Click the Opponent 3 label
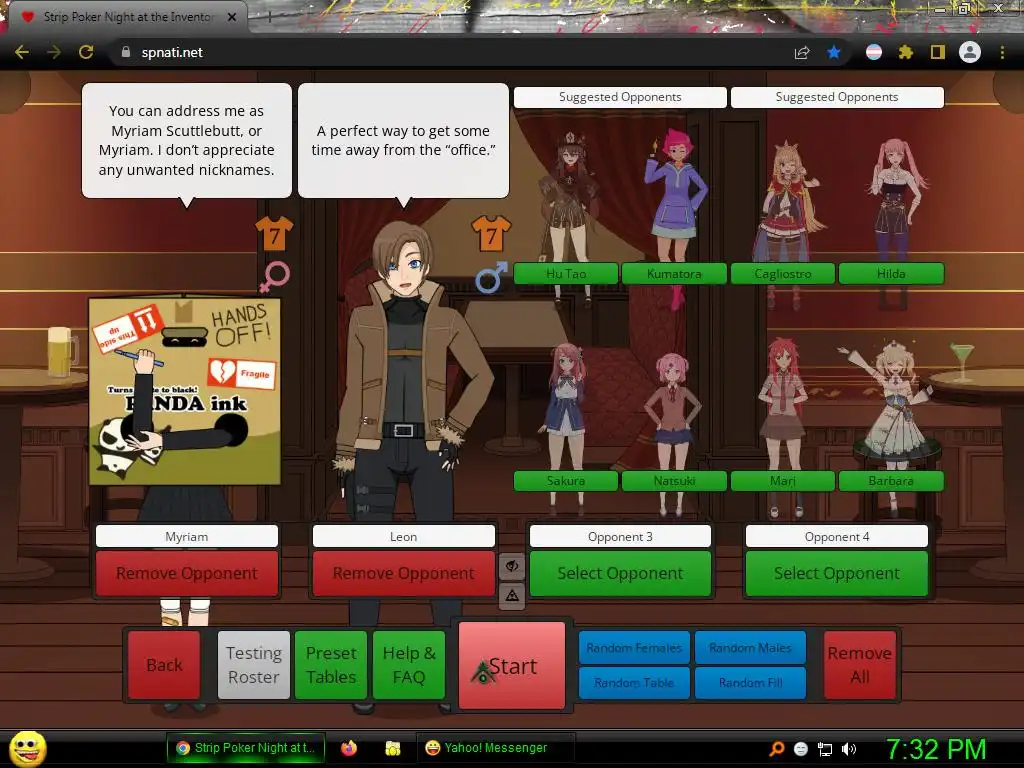 (x=620, y=537)
